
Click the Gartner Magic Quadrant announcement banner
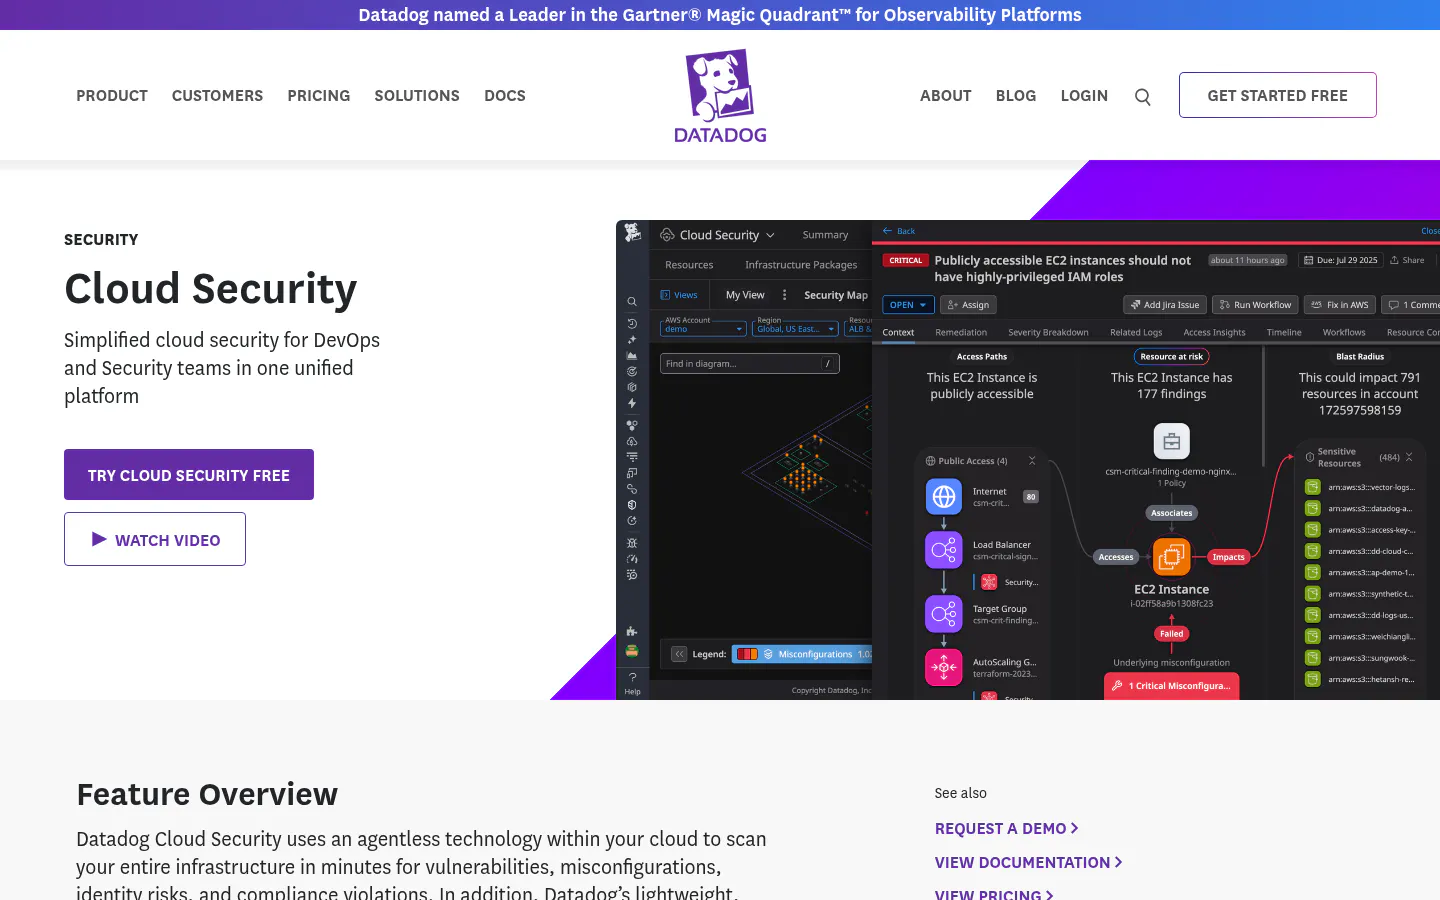pos(720,15)
